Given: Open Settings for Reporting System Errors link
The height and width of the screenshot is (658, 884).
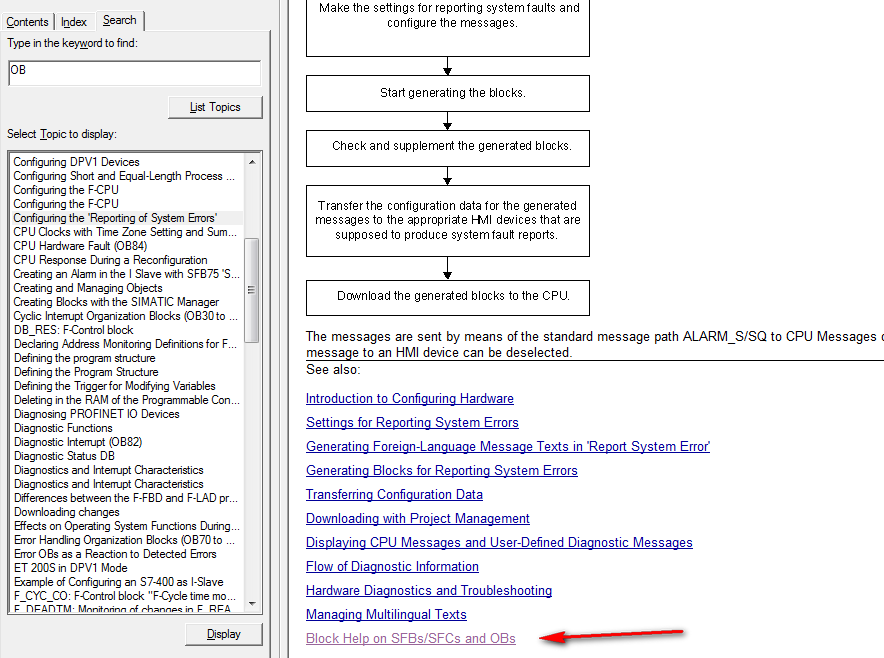Looking at the screenshot, I should 412,422.
